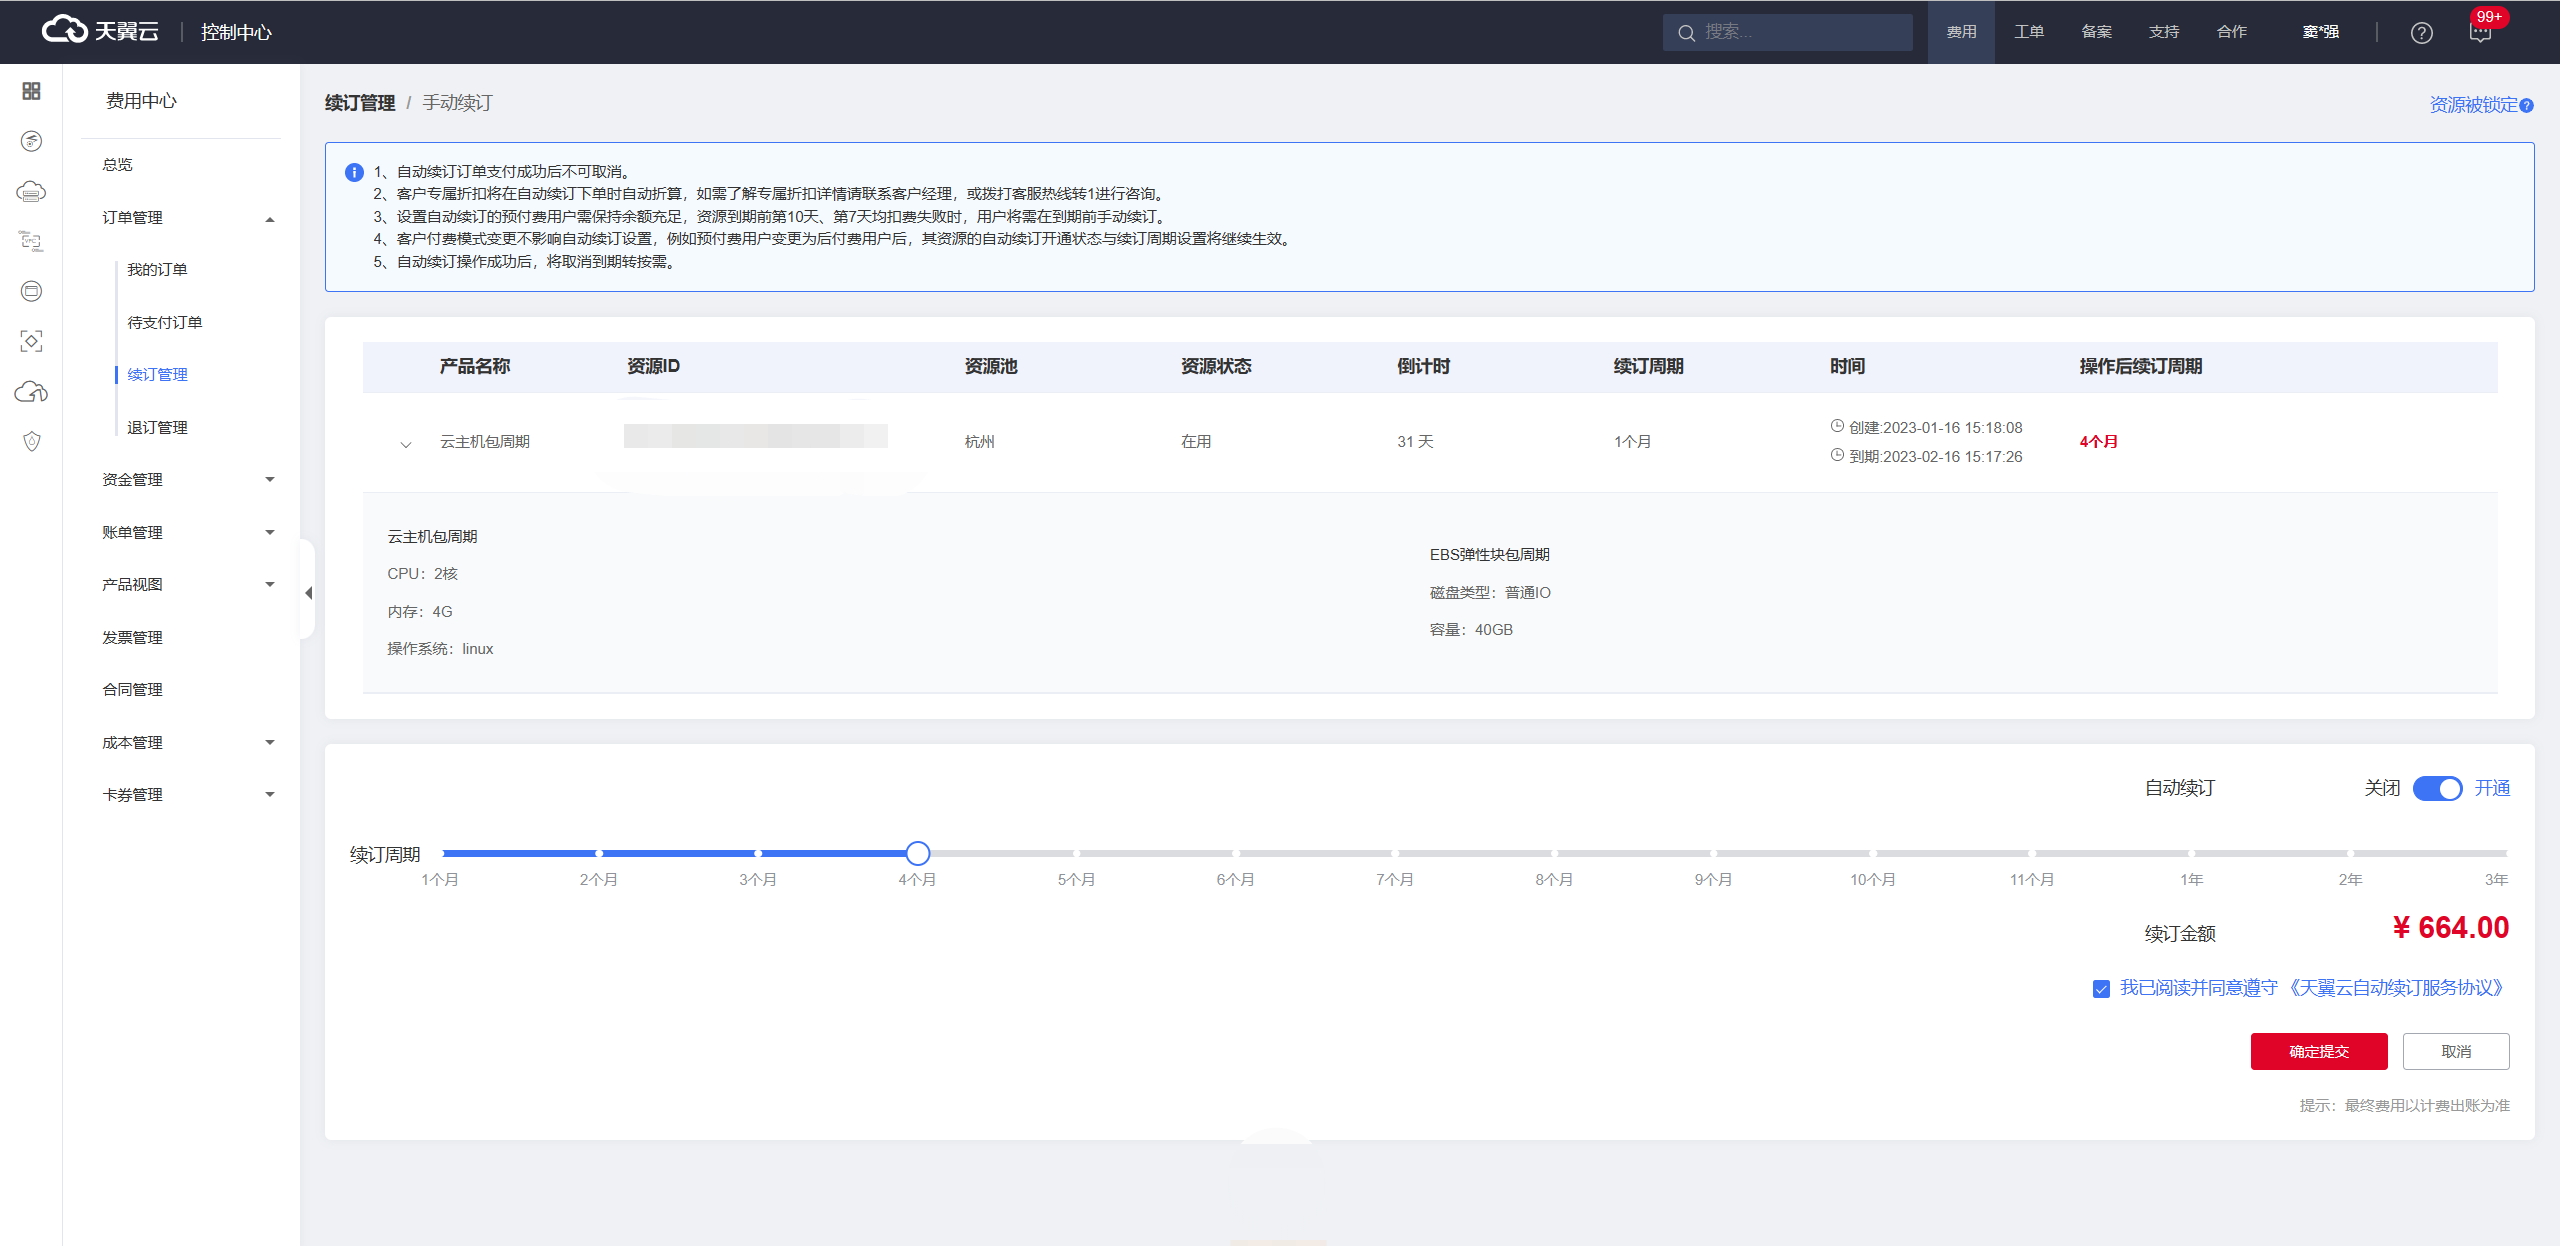This screenshot has height=1246, width=2560.
Task: Open the 工单 tab in top navigation
Action: 2028,32
